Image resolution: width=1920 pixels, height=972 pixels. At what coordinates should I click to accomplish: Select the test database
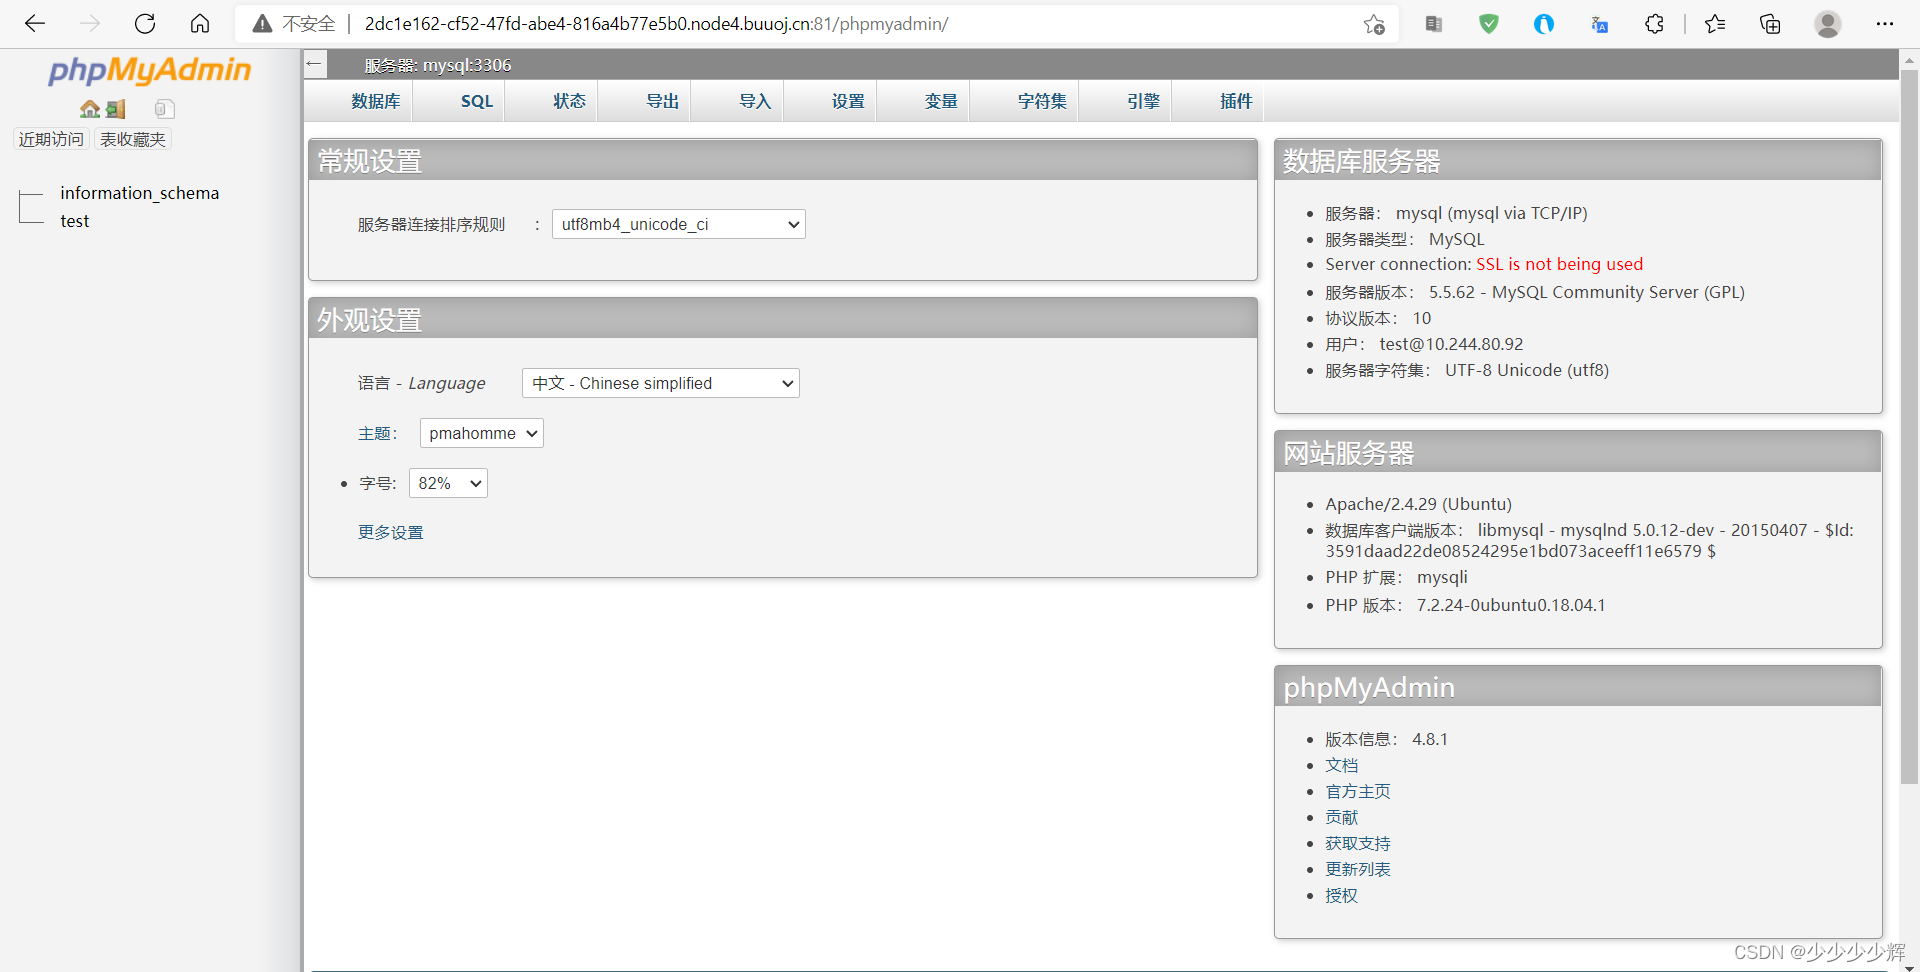click(75, 221)
